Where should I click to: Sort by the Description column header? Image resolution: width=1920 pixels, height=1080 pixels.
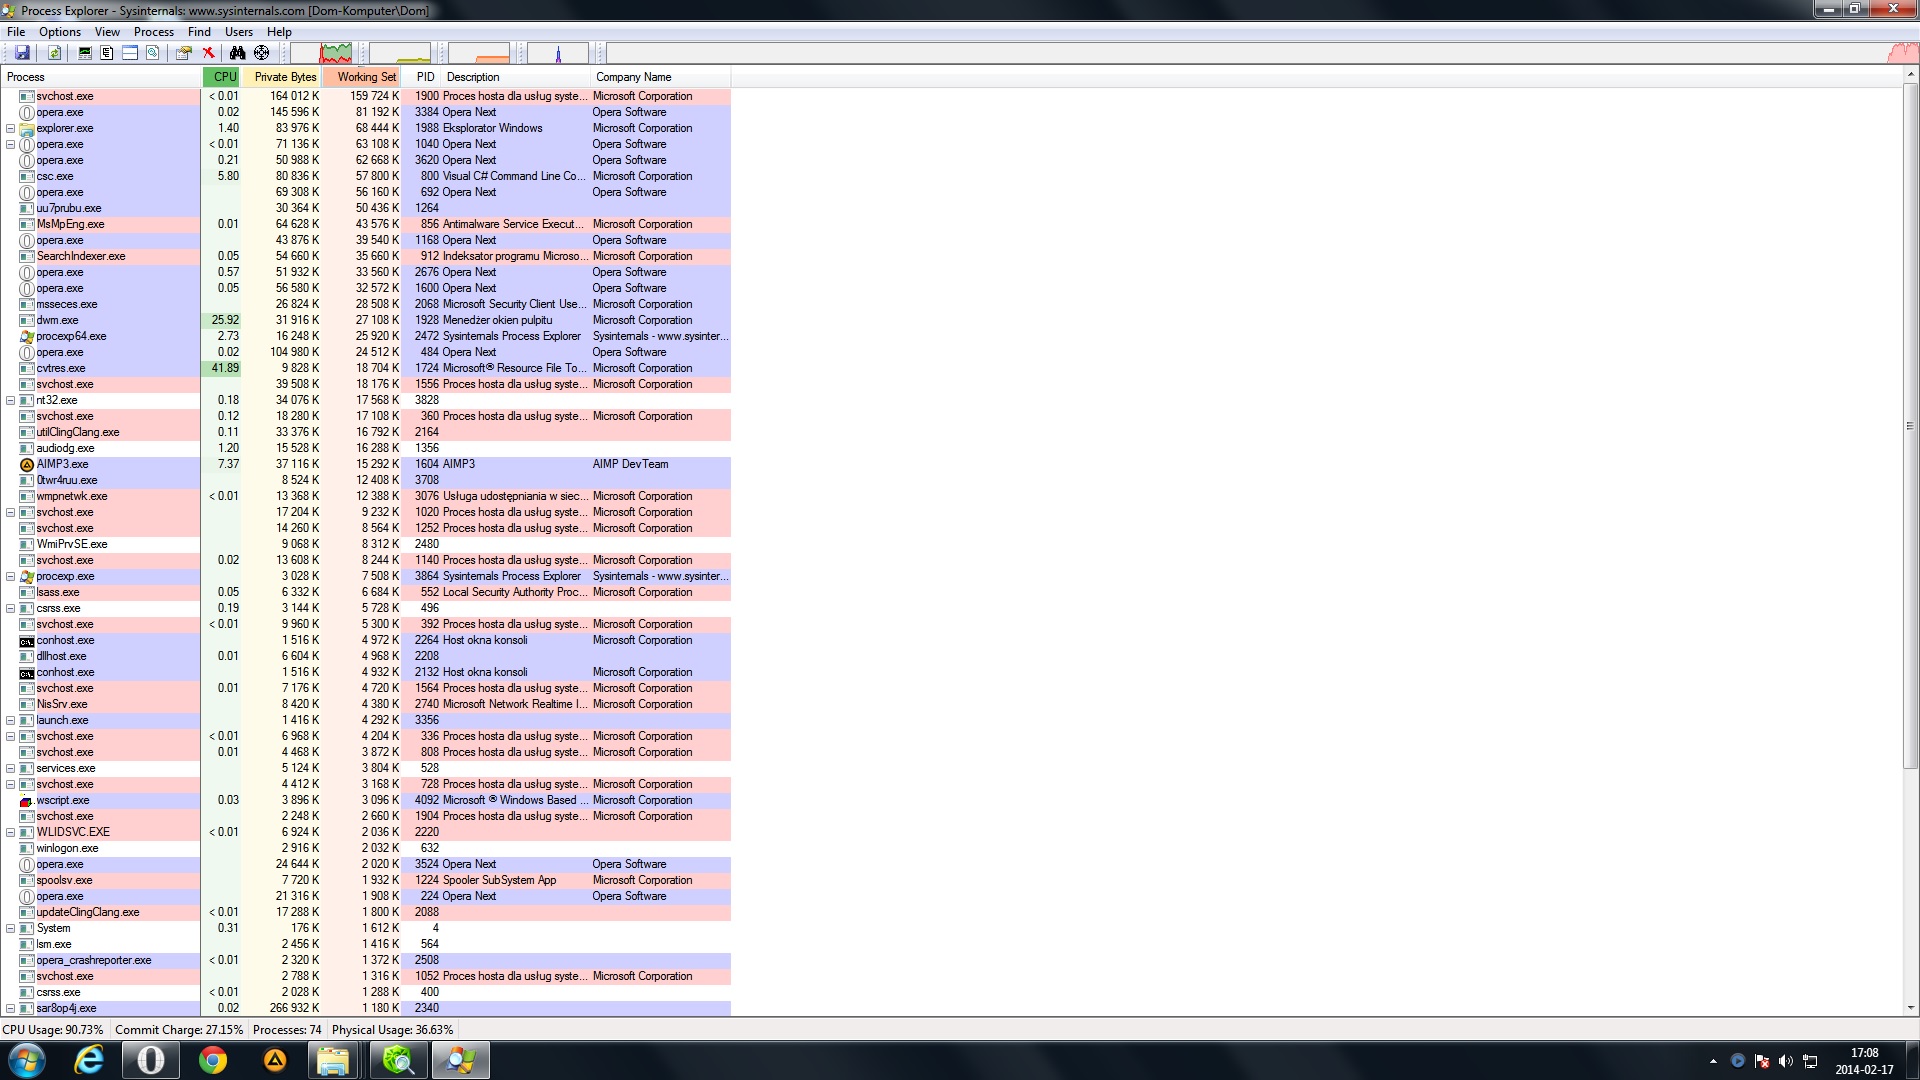tap(516, 77)
